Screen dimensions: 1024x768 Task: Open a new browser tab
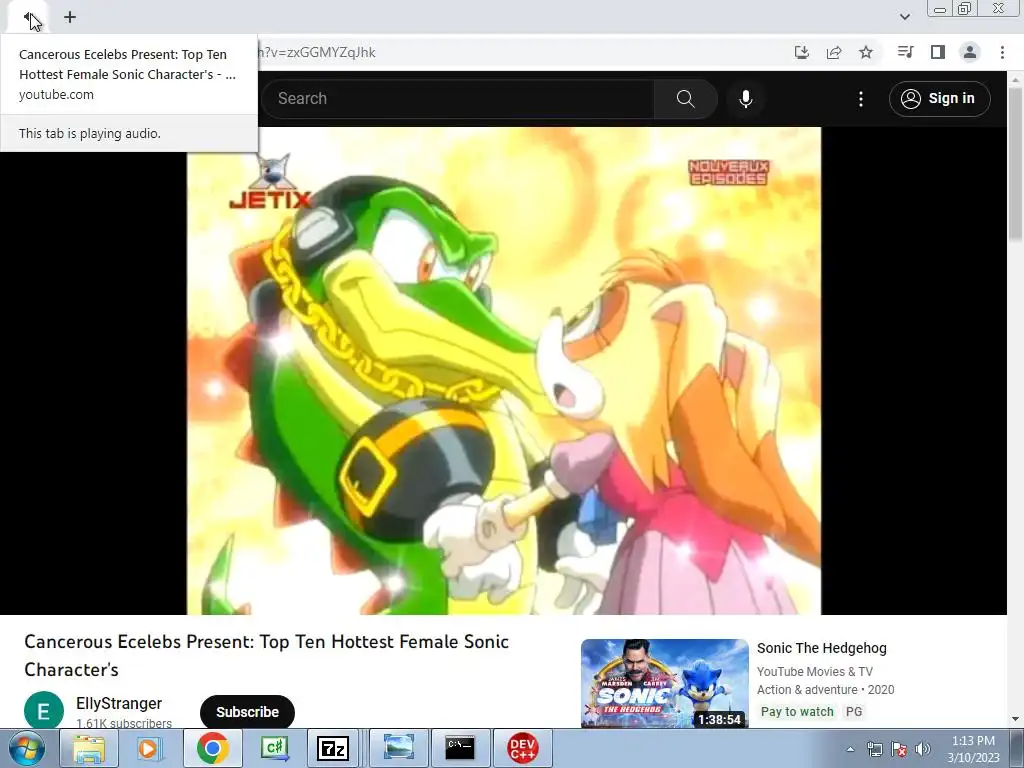point(70,18)
